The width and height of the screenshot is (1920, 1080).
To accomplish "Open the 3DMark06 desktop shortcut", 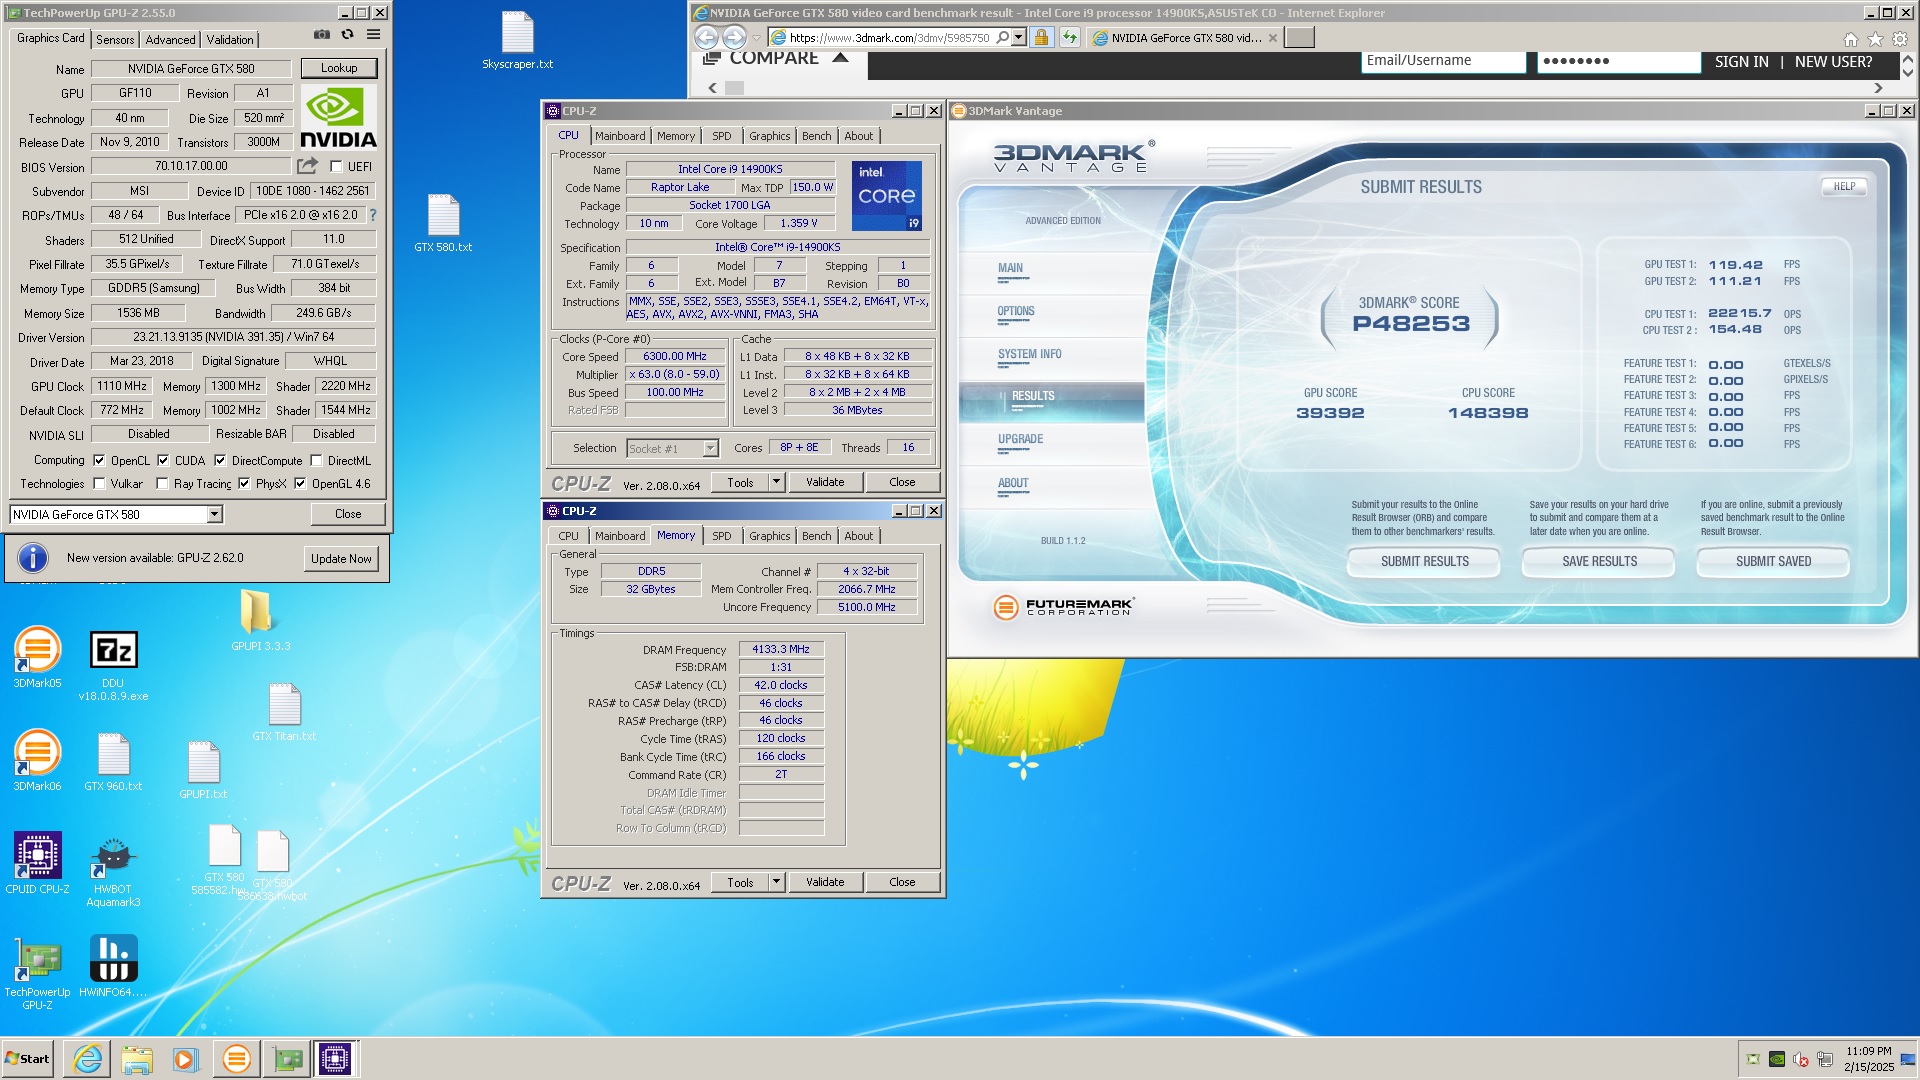I will click(37, 760).
